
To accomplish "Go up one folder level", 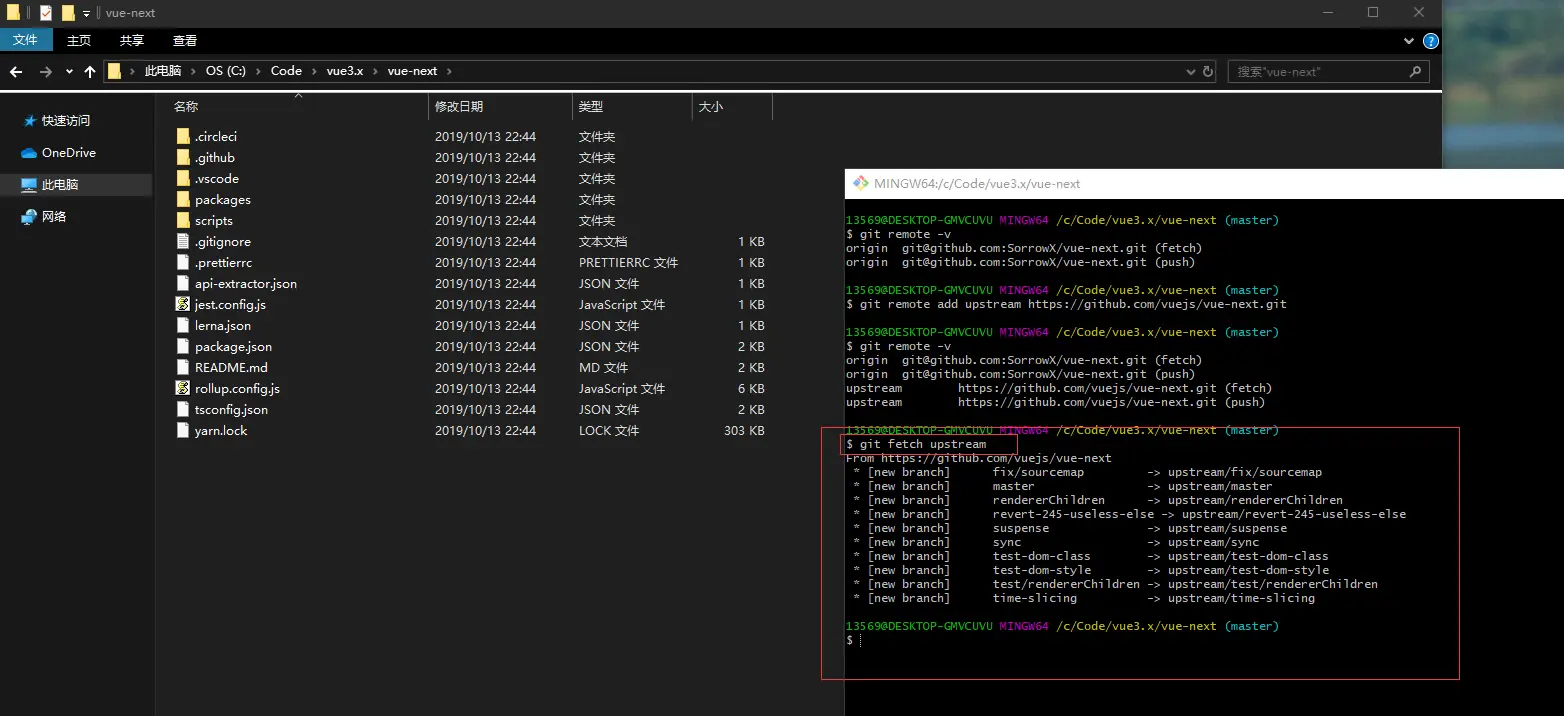I will [x=90, y=72].
